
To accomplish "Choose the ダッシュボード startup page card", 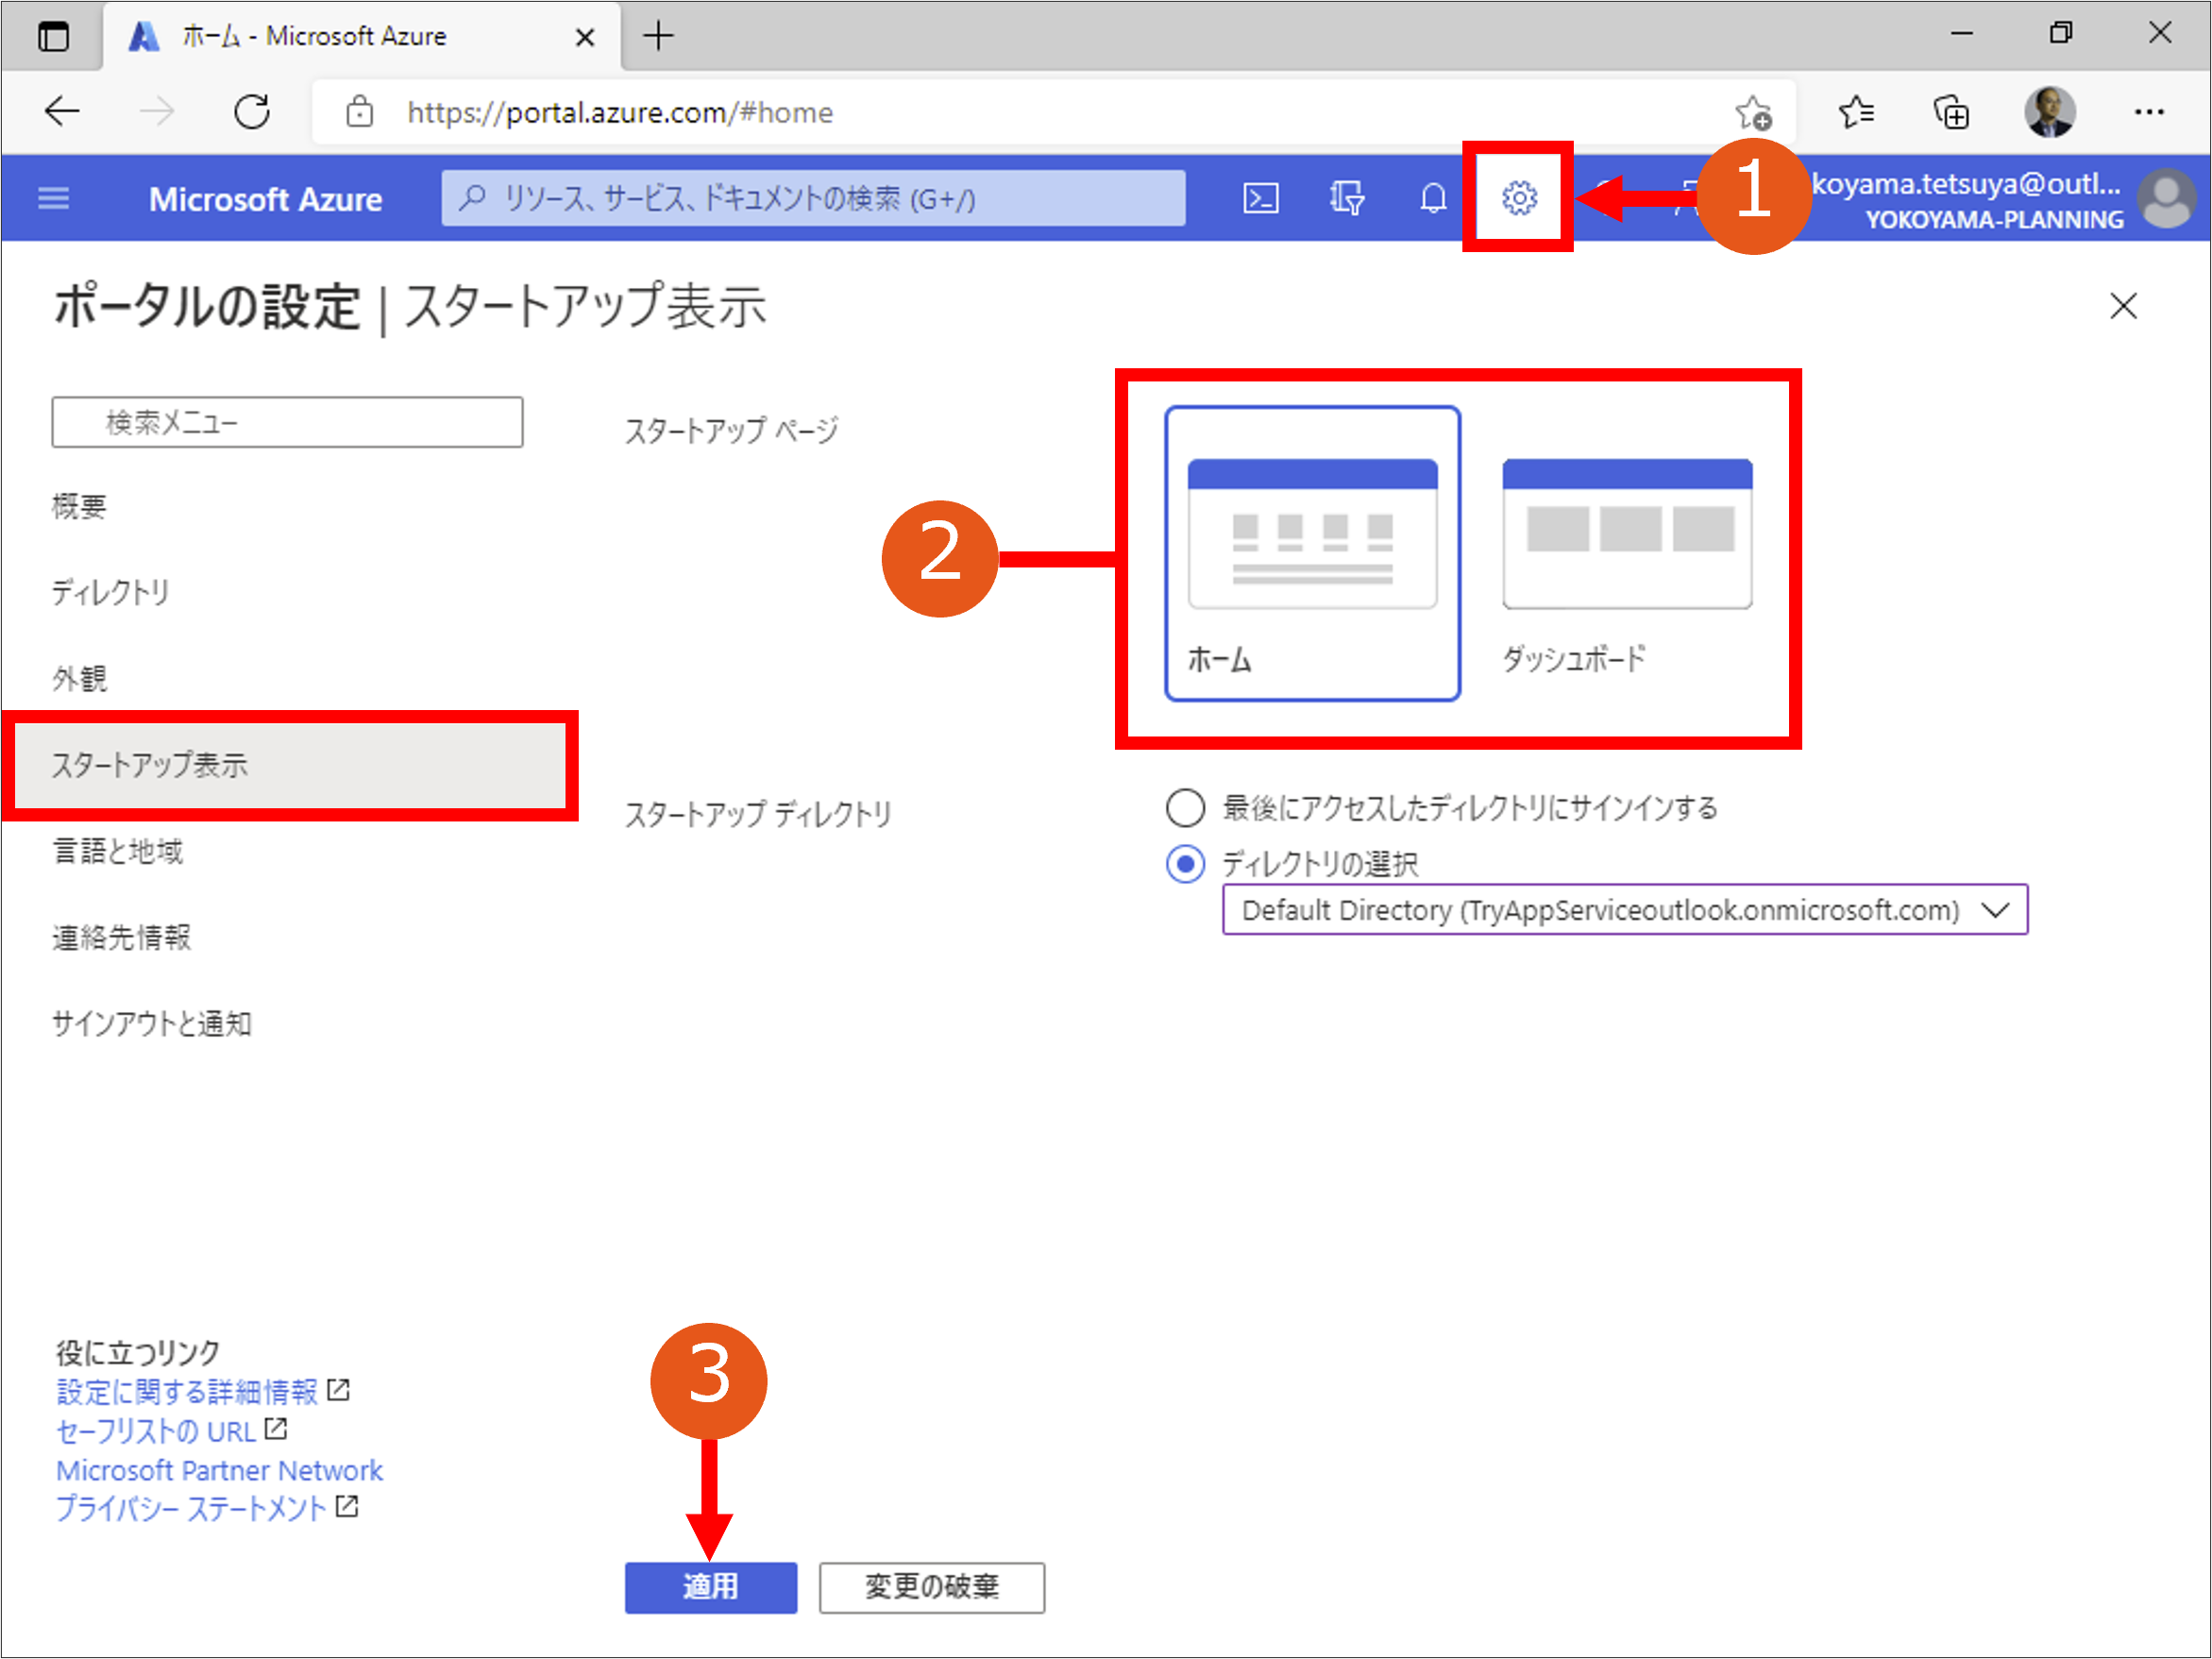I will click(1627, 553).
